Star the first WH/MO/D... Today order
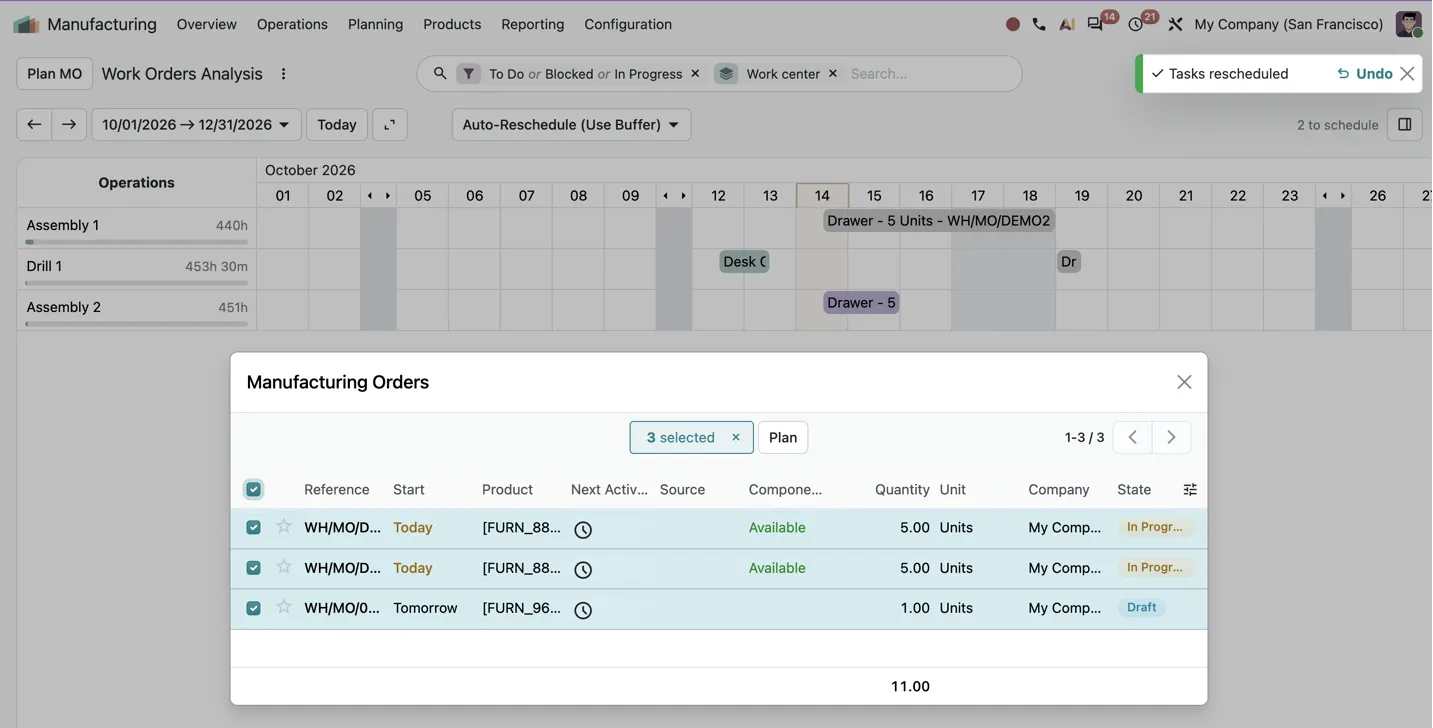The height and width of the screenshot is (728, 1433). (284, 526)
